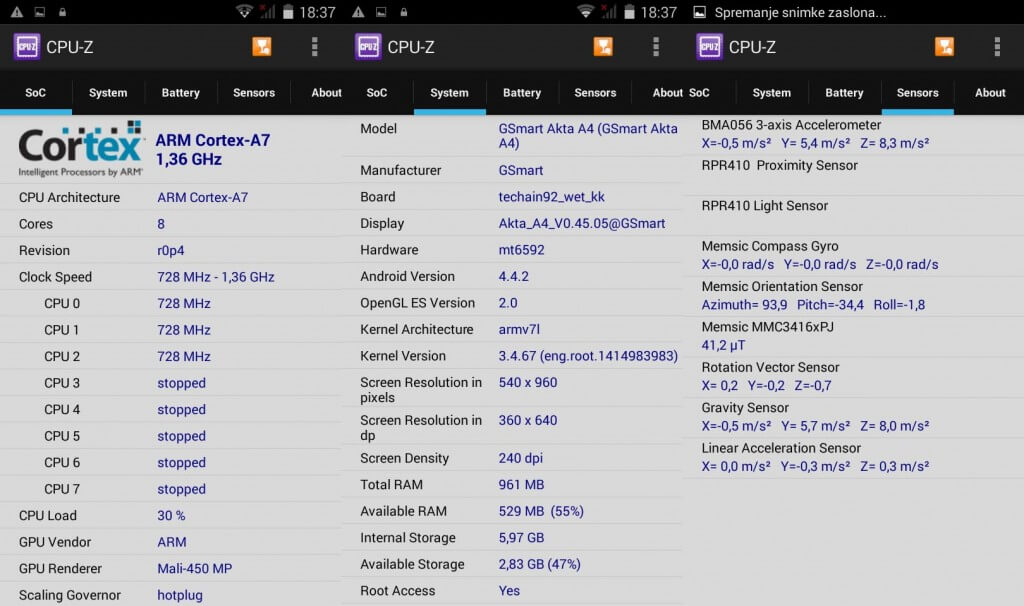
Task: Select the System tab in middle screenshot
Action: [449, 93]
